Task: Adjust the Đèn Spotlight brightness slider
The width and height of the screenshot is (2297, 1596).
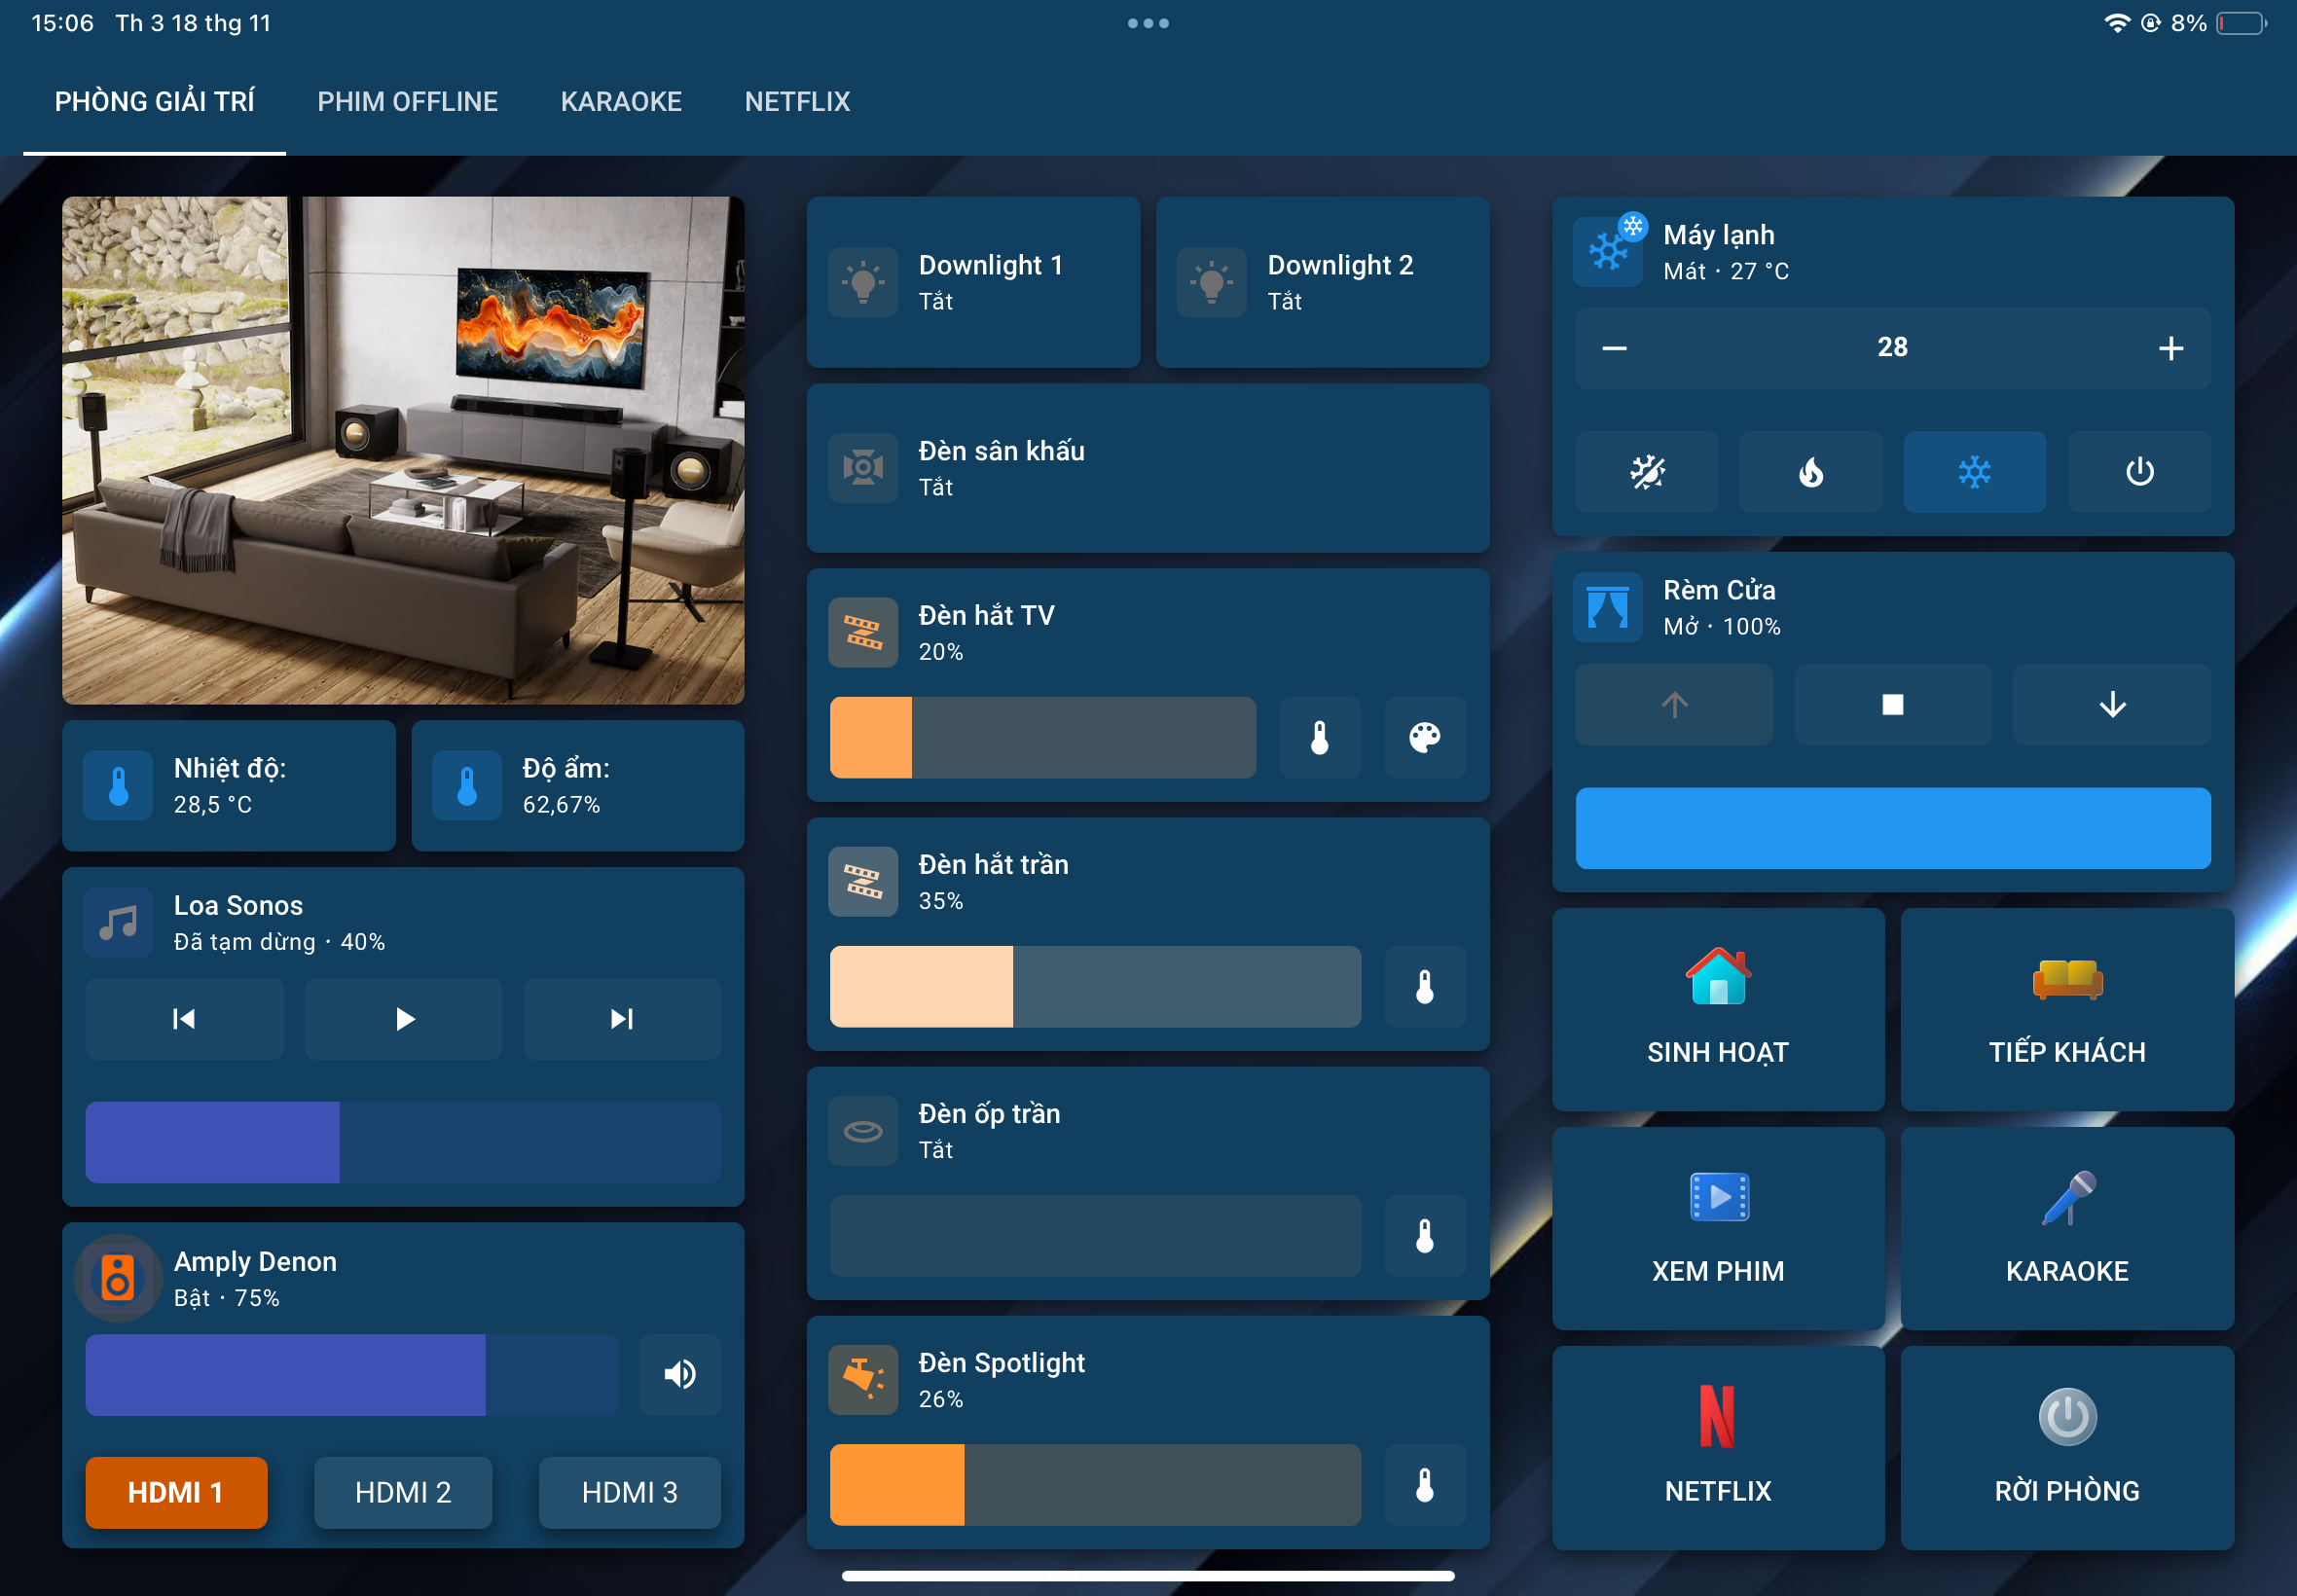Action: (1094, 1484)
